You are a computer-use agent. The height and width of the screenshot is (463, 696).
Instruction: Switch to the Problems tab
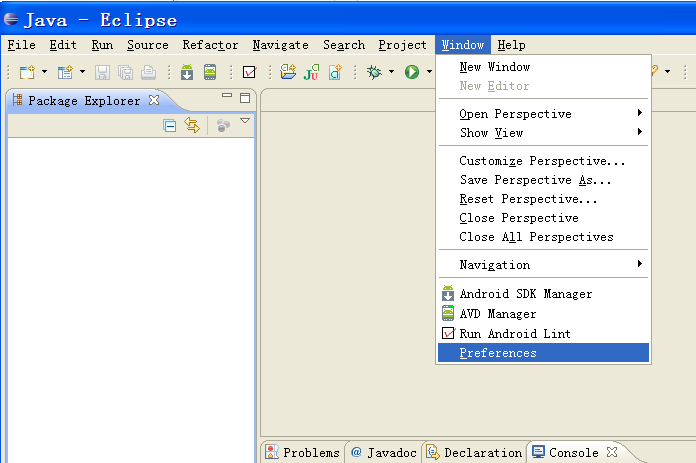pyautogui.click(x=303, y=453)
